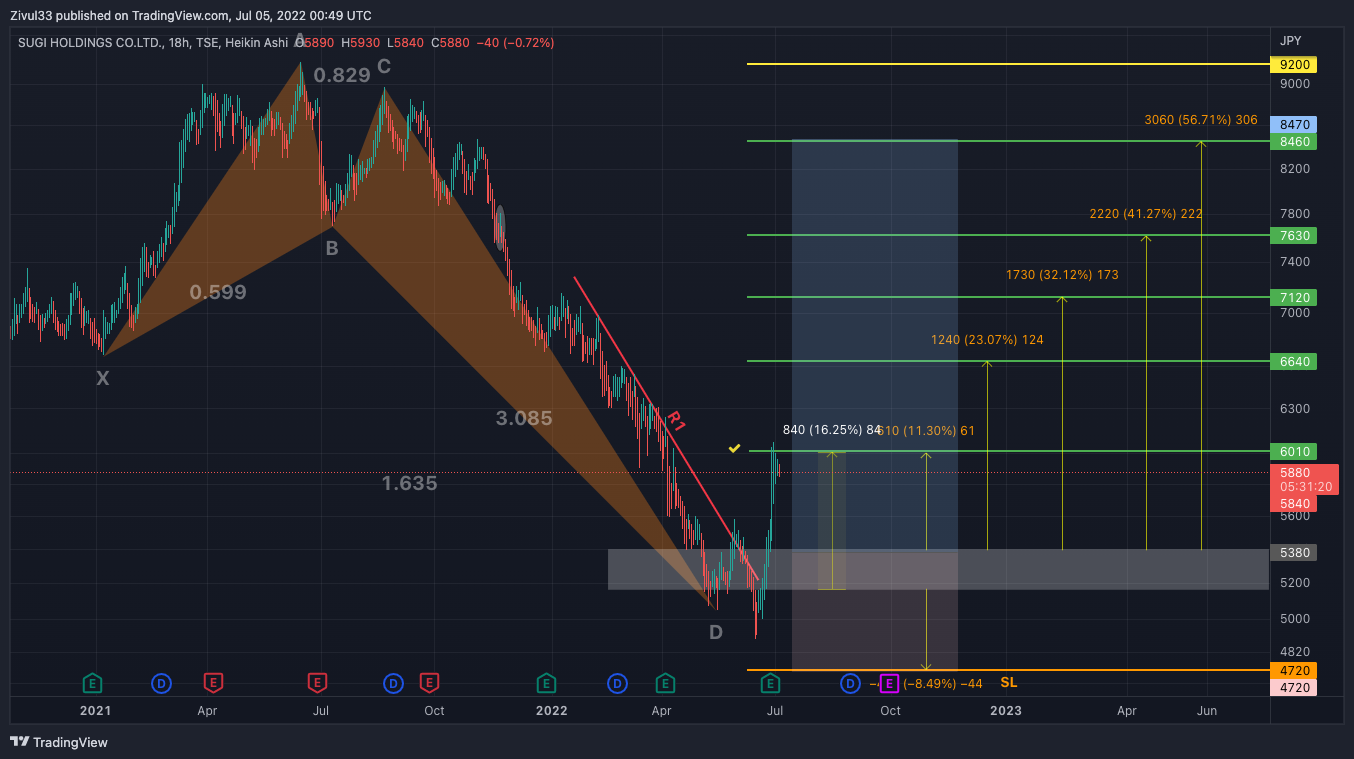This screenshot has width=1354, height=759.
Task: Click the green earnings icon above 2021 label
Action: (x=92, y=683)
